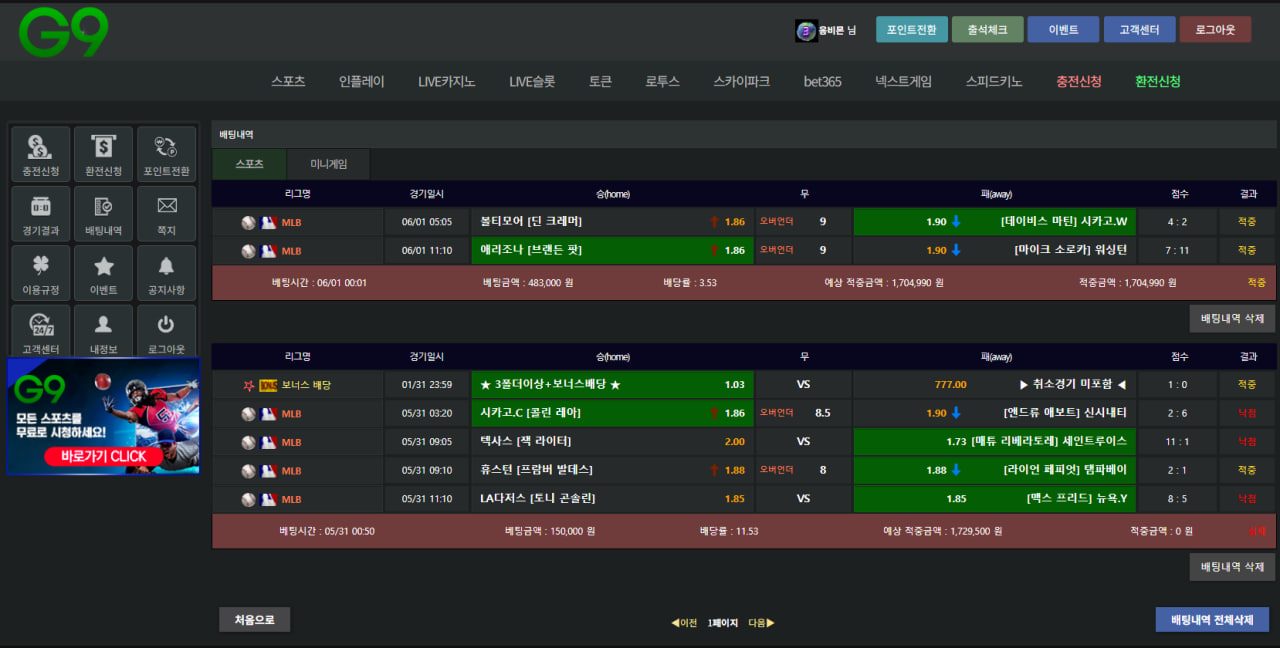The image size is (1280, 648).
Task: Delete the first bet with 배팅내역 삭제
Action: point(1232,319)
